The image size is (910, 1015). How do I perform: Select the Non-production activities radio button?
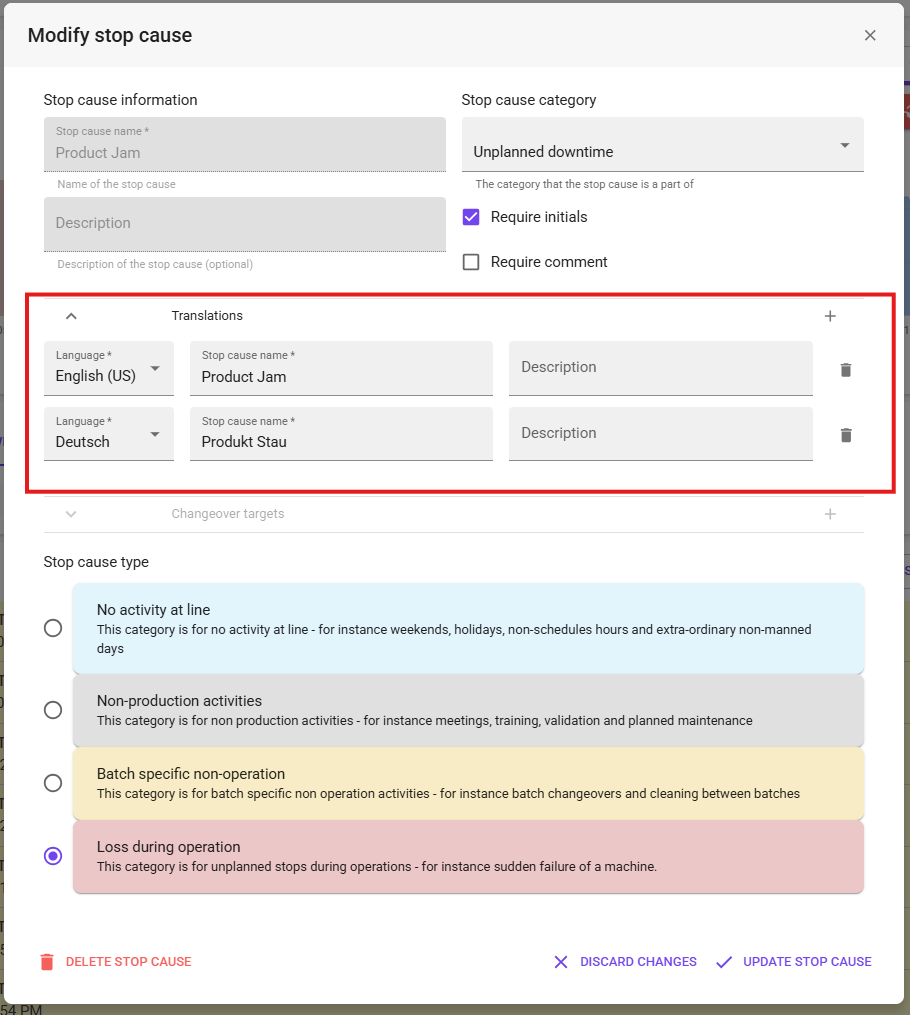53,710
